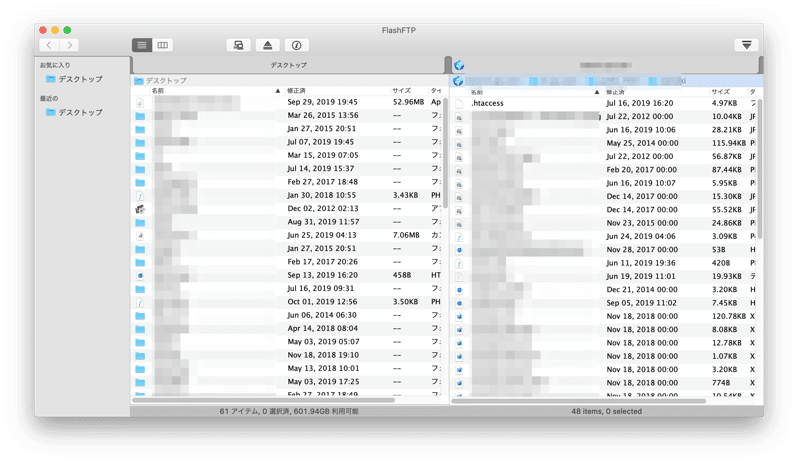Click file icon of Oct 01, 2019 12:56 row
The height and width of the screenshot is (462, 798).
point(140,302)
